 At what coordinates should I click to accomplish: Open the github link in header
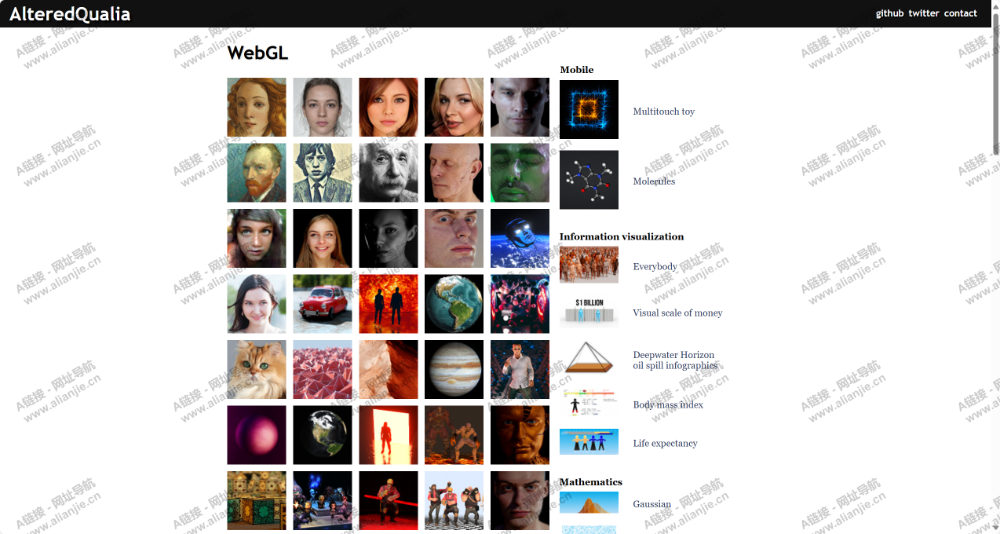pos(889,13)
